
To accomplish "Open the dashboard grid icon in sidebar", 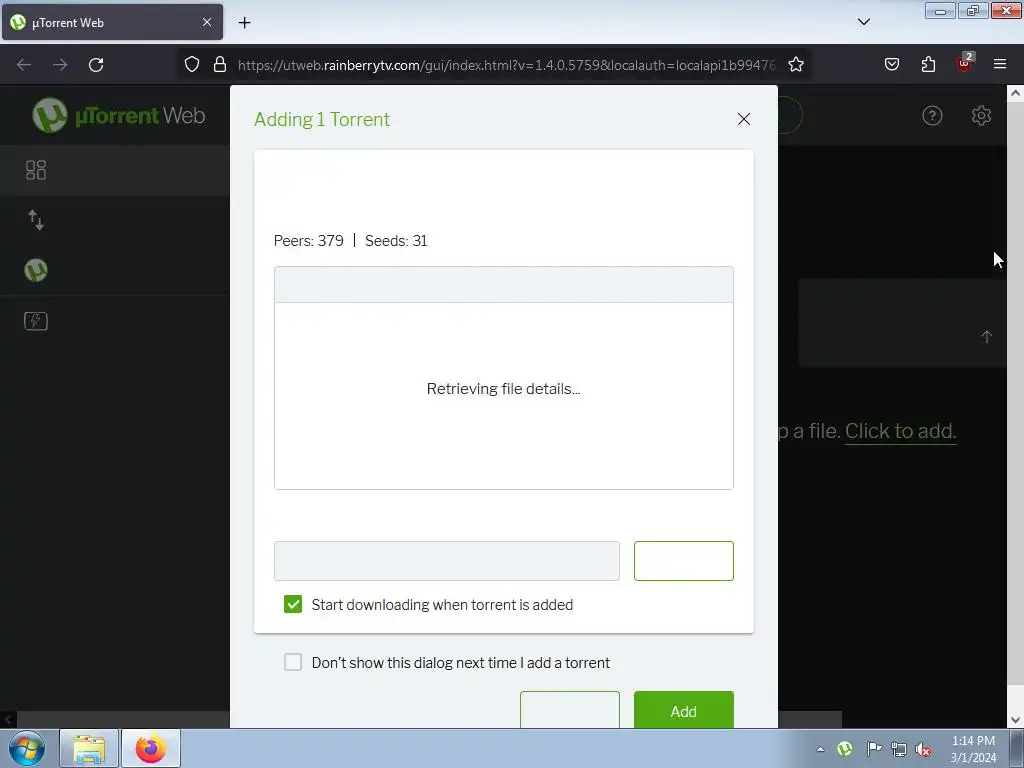I will point(36,170).
